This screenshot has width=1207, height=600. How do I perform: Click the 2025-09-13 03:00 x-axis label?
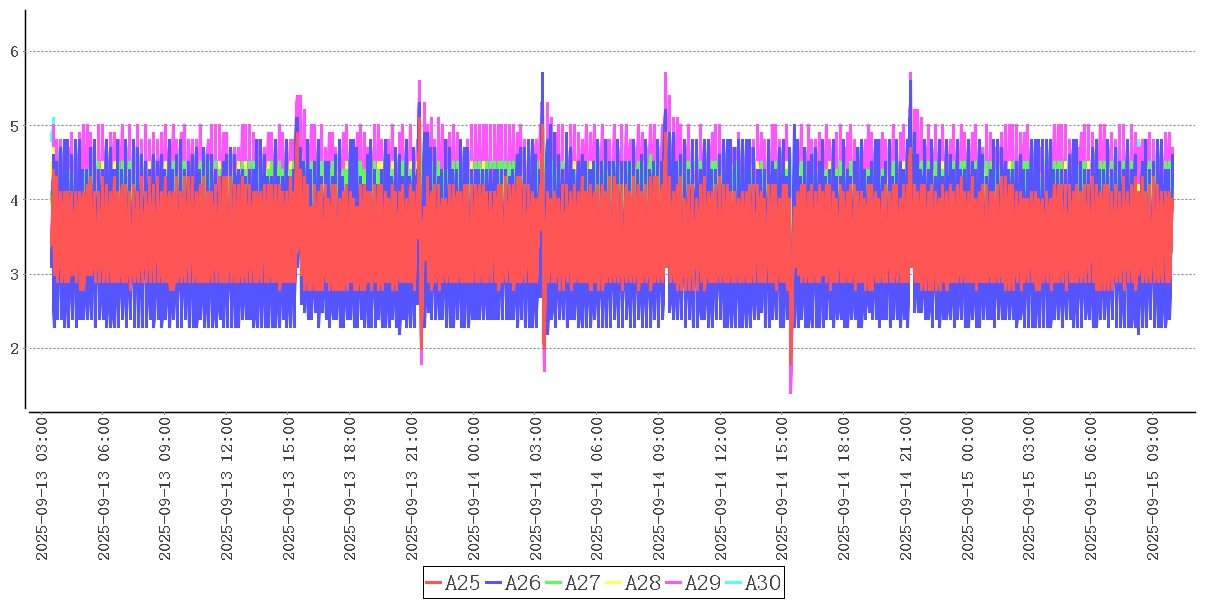43,489
